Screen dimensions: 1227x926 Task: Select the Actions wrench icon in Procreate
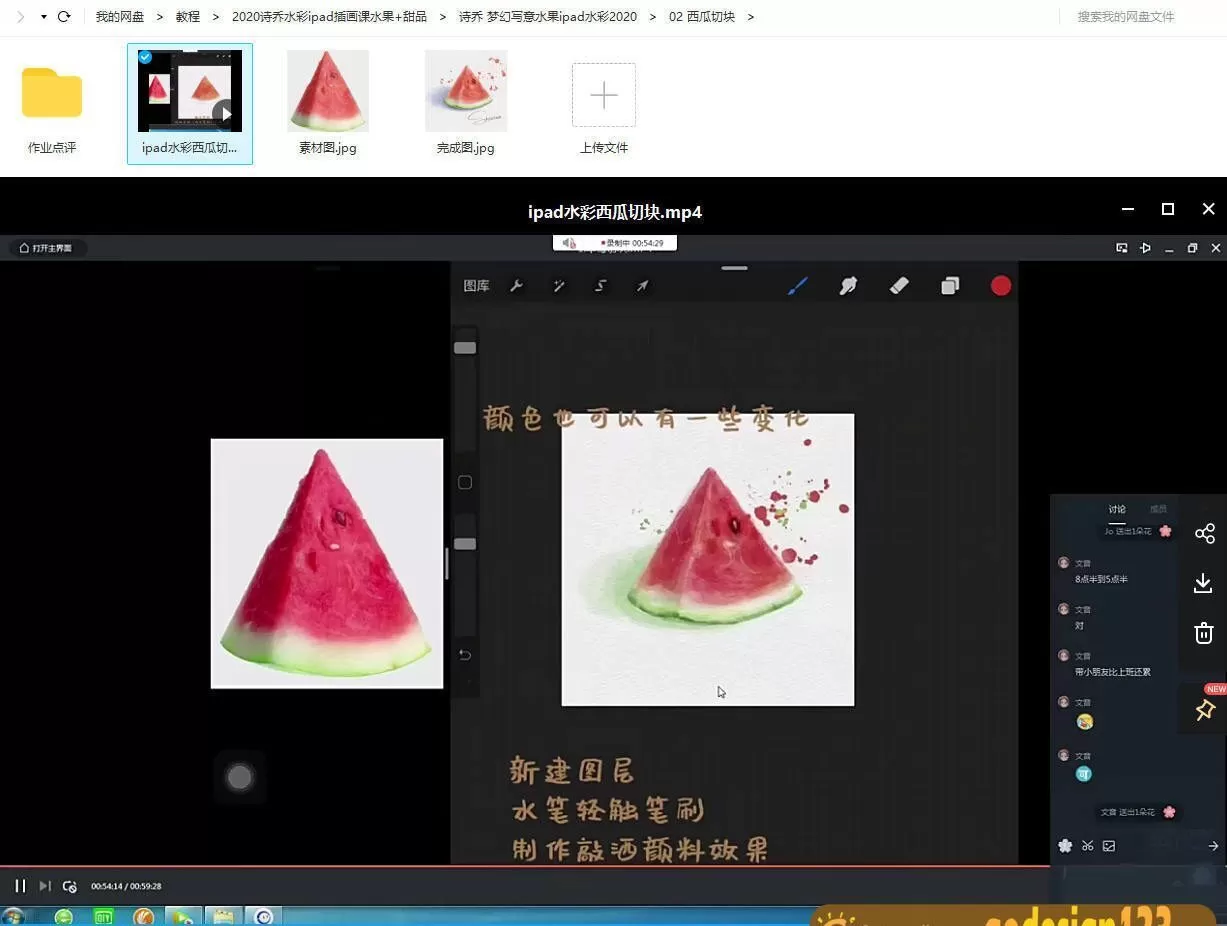pyautogui.click(x=517, y=286)
